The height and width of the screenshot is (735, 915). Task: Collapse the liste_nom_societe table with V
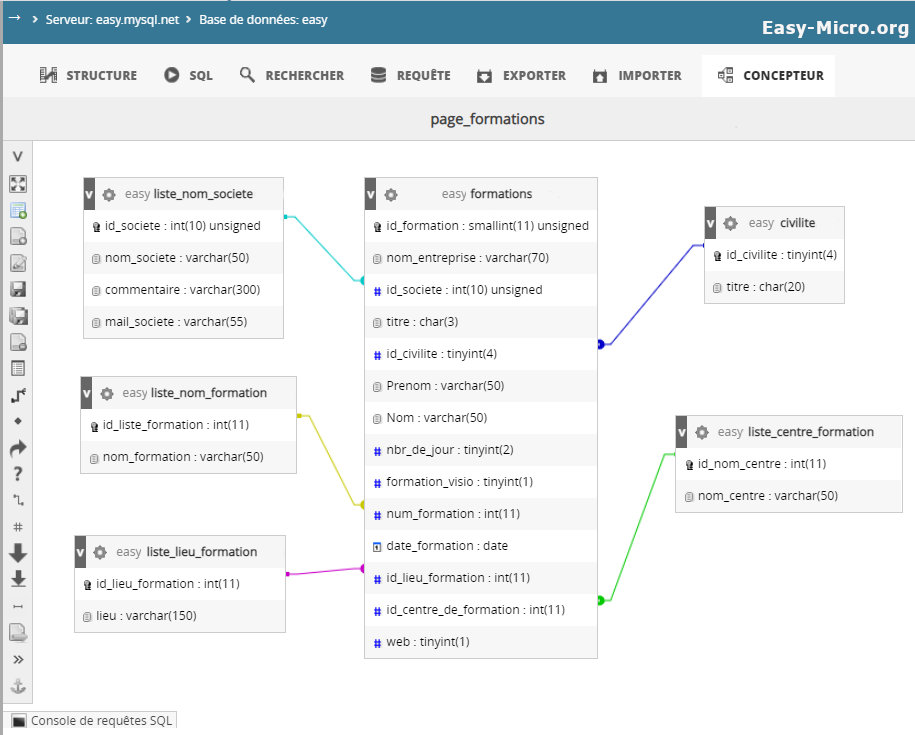coord(89,194)
